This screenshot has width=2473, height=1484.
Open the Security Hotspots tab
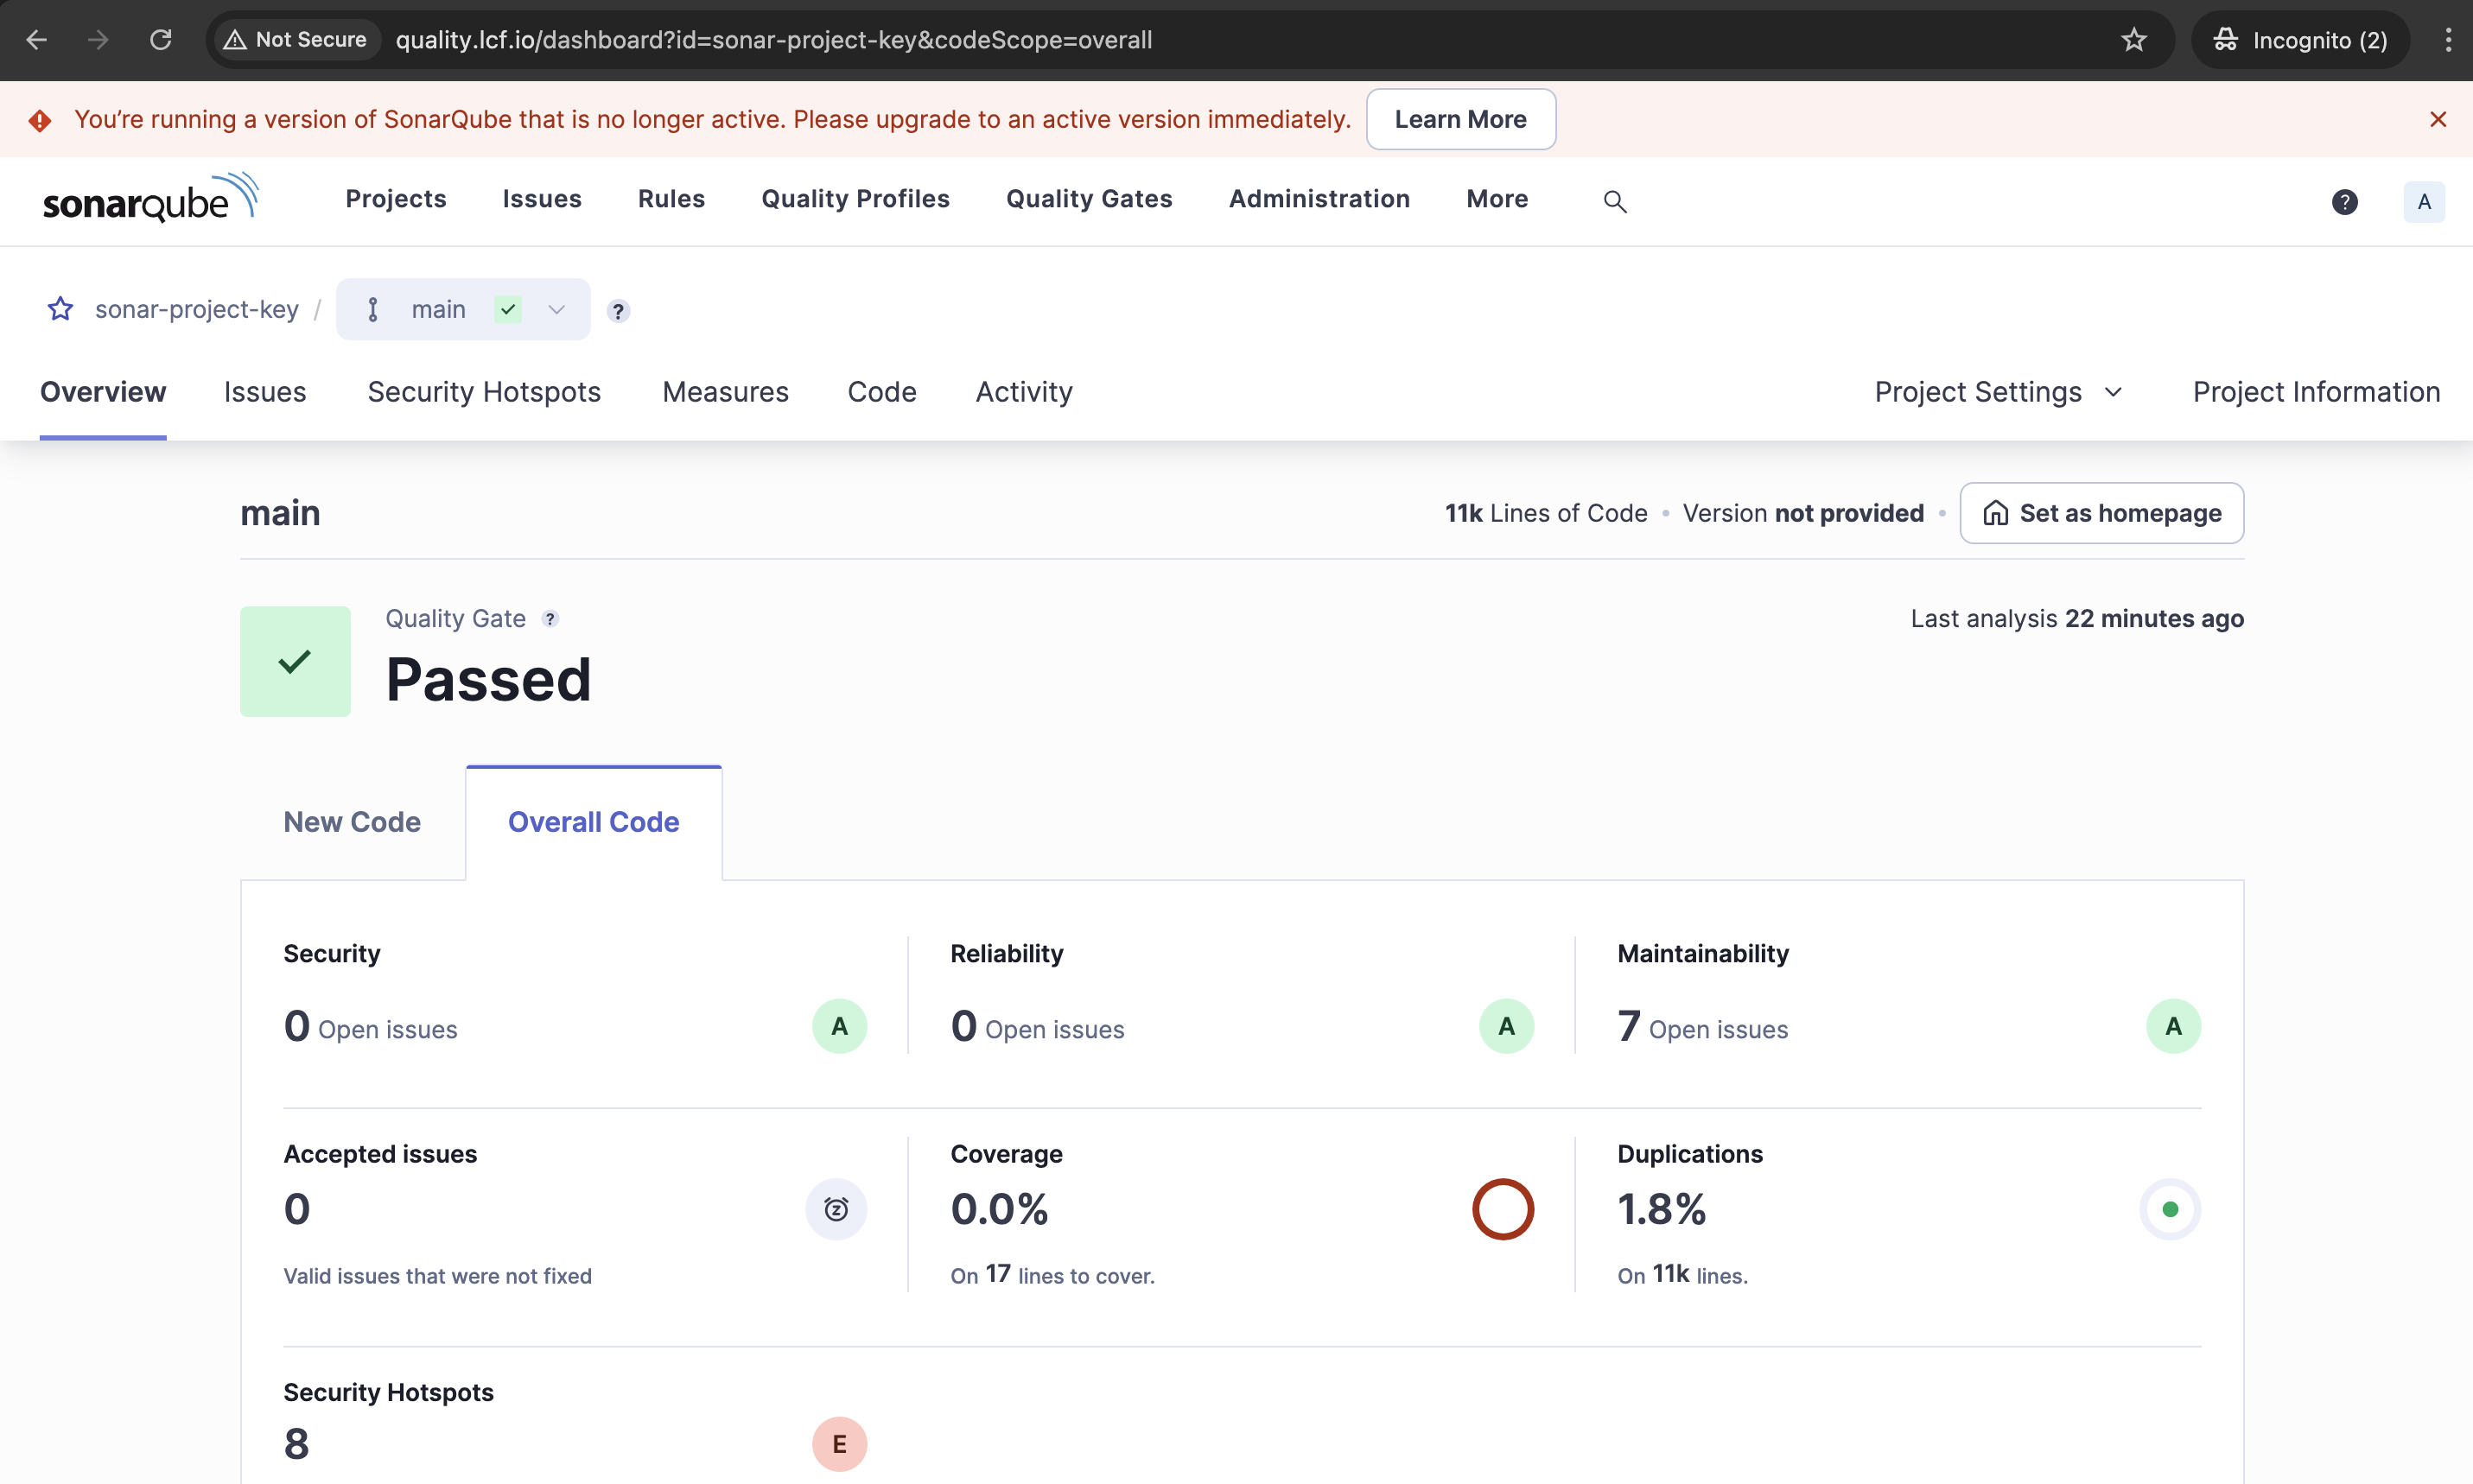click(x=484, y=392)
